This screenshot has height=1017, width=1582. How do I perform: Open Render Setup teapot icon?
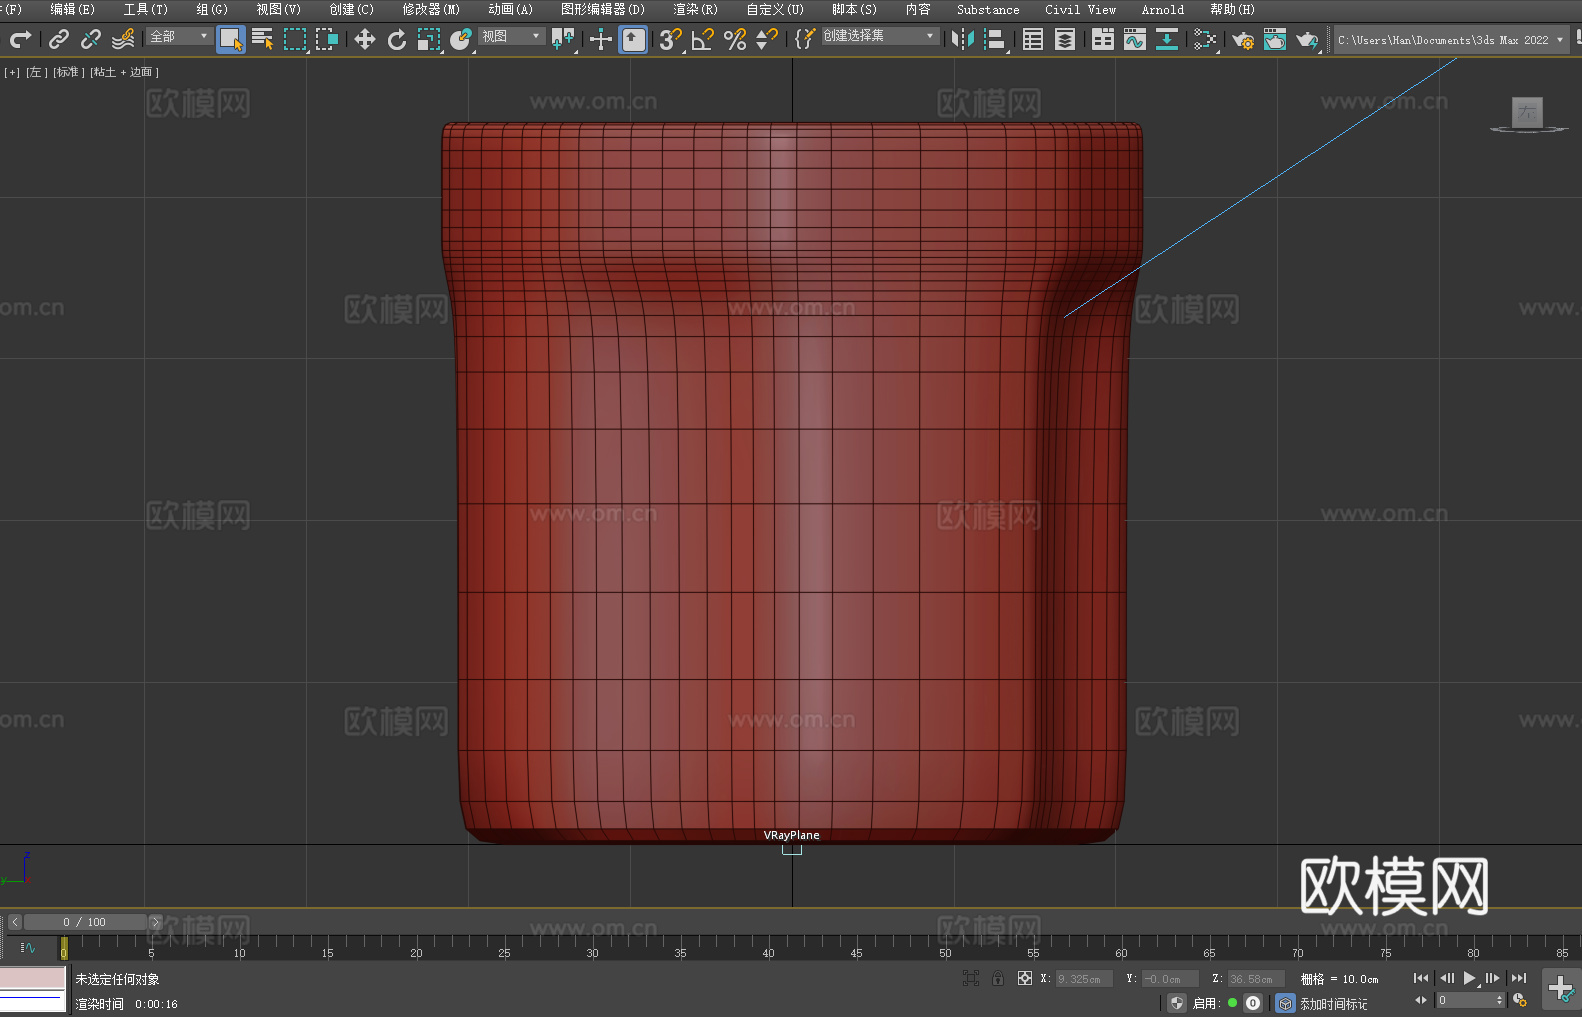[1243, 39]
